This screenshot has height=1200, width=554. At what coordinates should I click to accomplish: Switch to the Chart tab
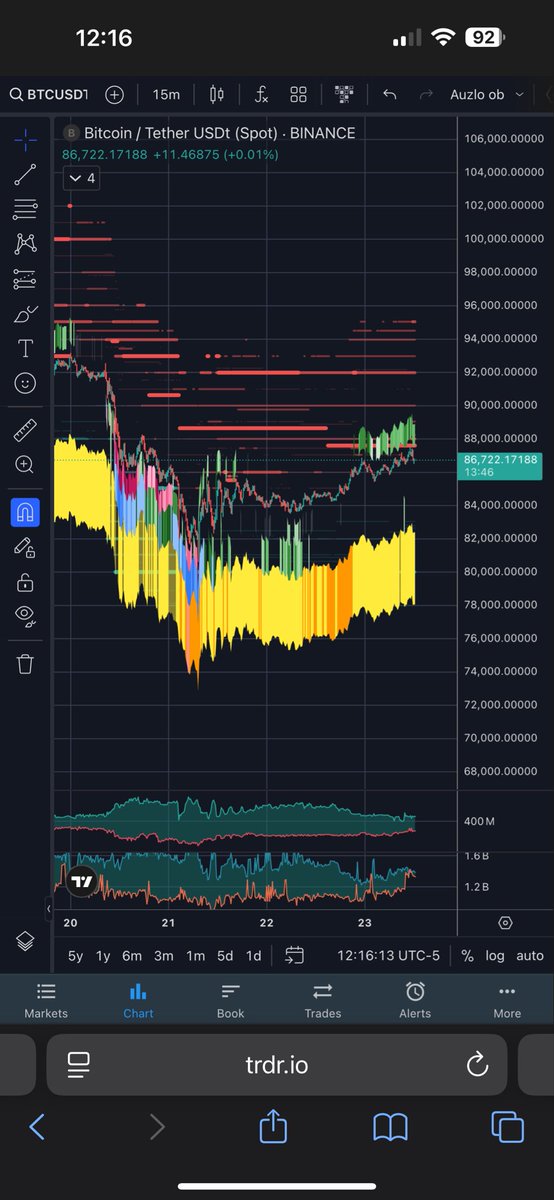(x=138, y=1000)
